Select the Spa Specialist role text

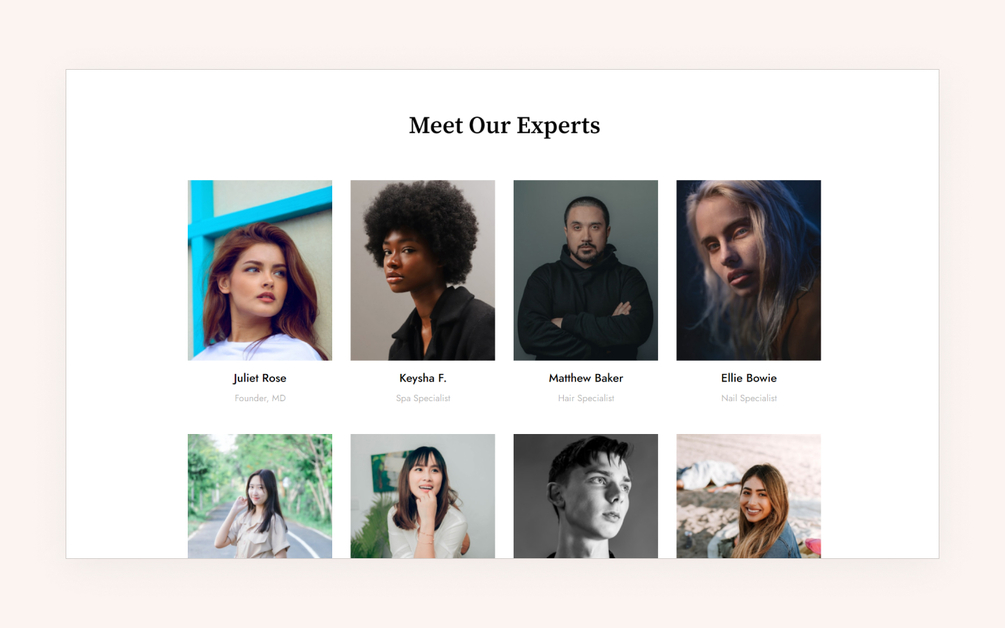point(422,398)
